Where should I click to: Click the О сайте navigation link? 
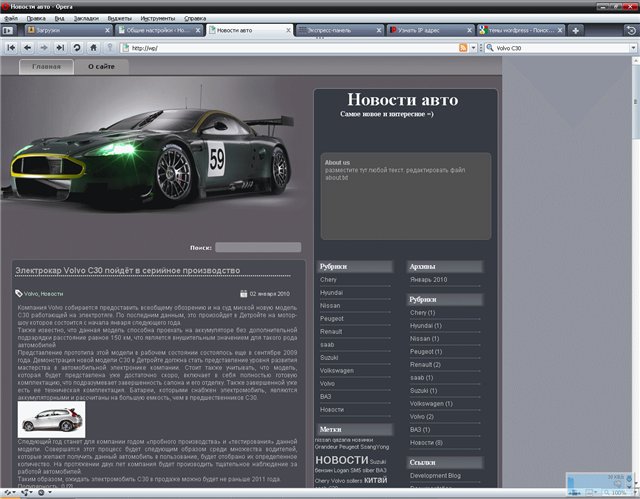click(101, 66)
